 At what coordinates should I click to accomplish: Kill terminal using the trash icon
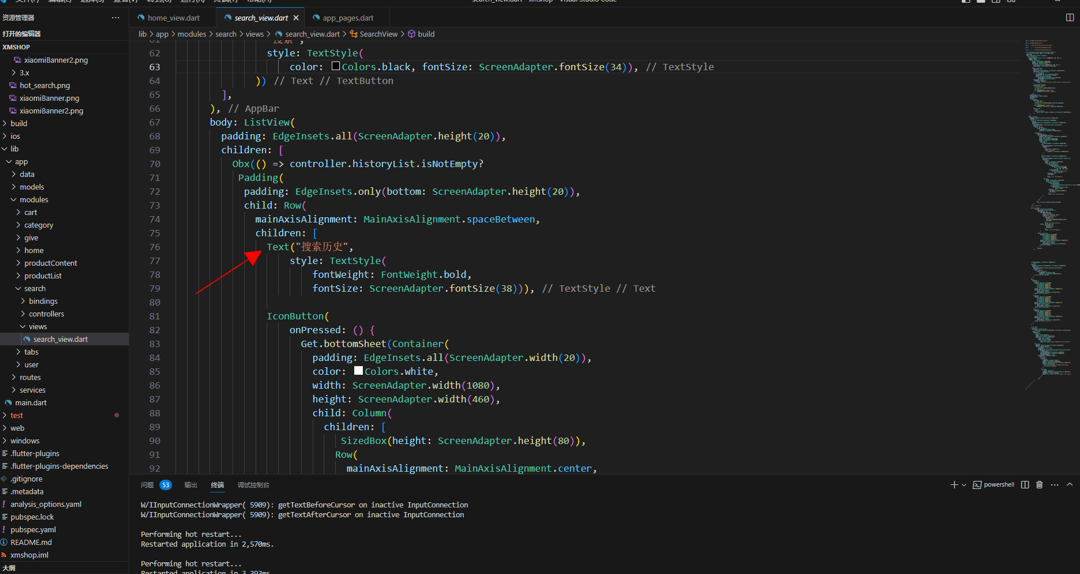tap(1039, 485)
